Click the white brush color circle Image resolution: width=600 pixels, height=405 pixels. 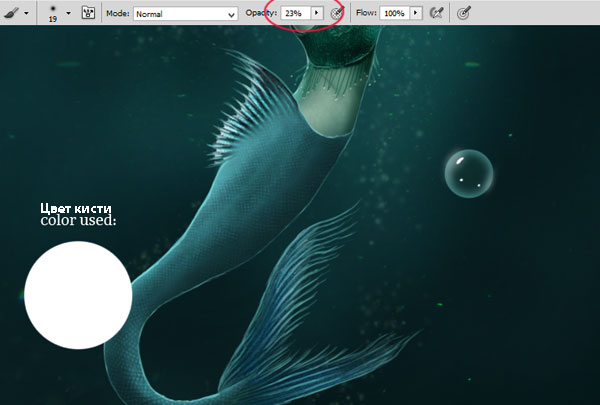point(78,295)
